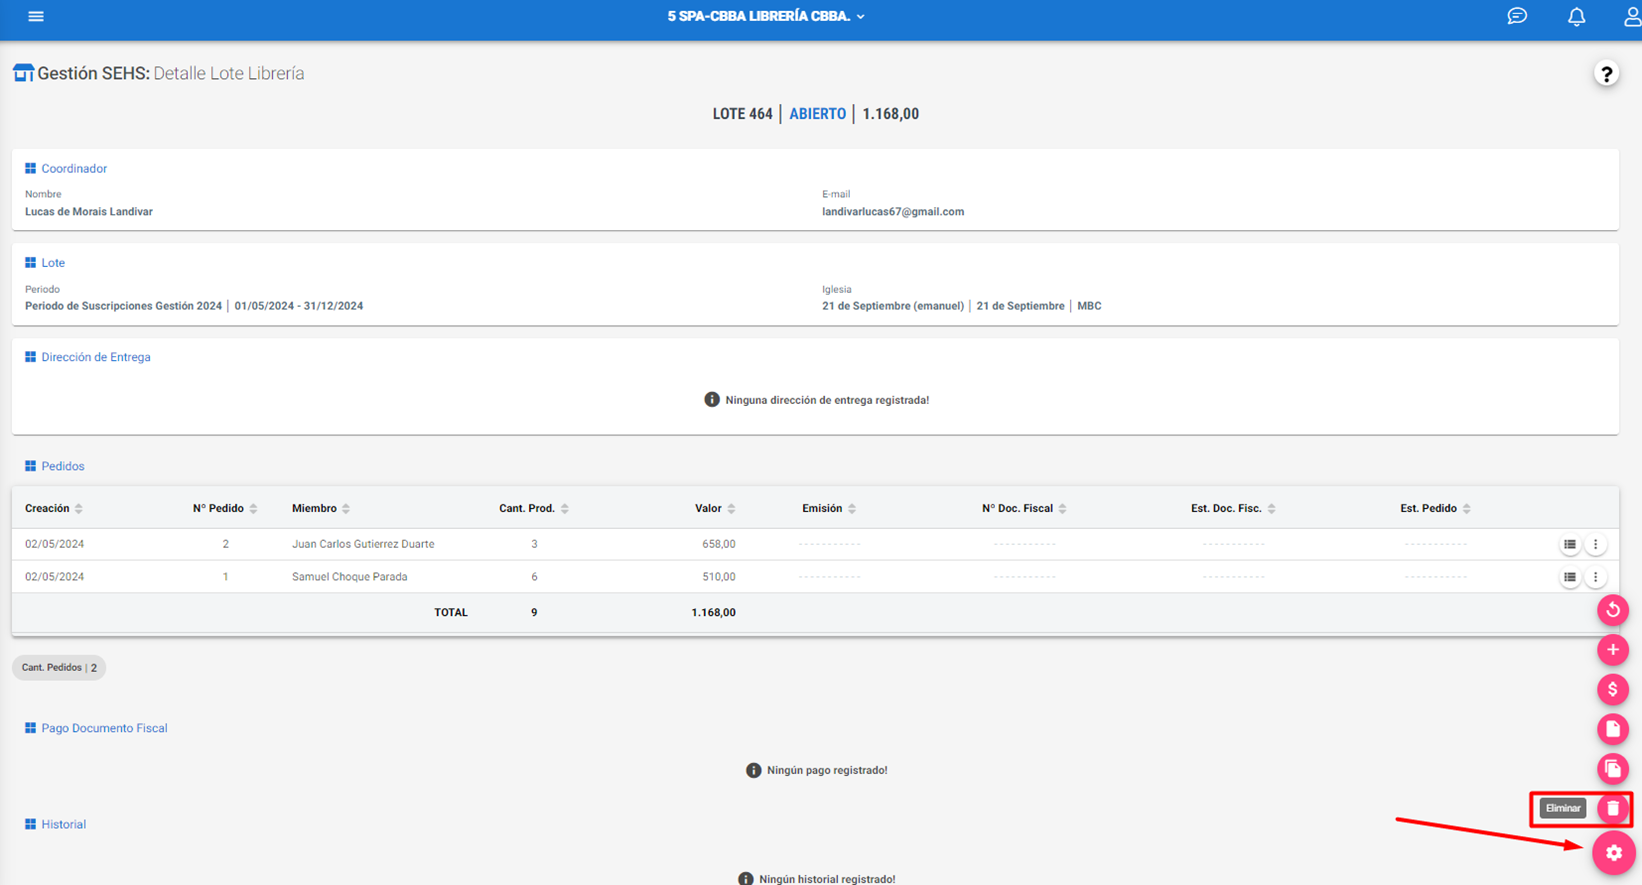1642x885 pixels.
Task: Open list details for Juan Carlos Gutierrez order
Action: [x=1569, y=544]
